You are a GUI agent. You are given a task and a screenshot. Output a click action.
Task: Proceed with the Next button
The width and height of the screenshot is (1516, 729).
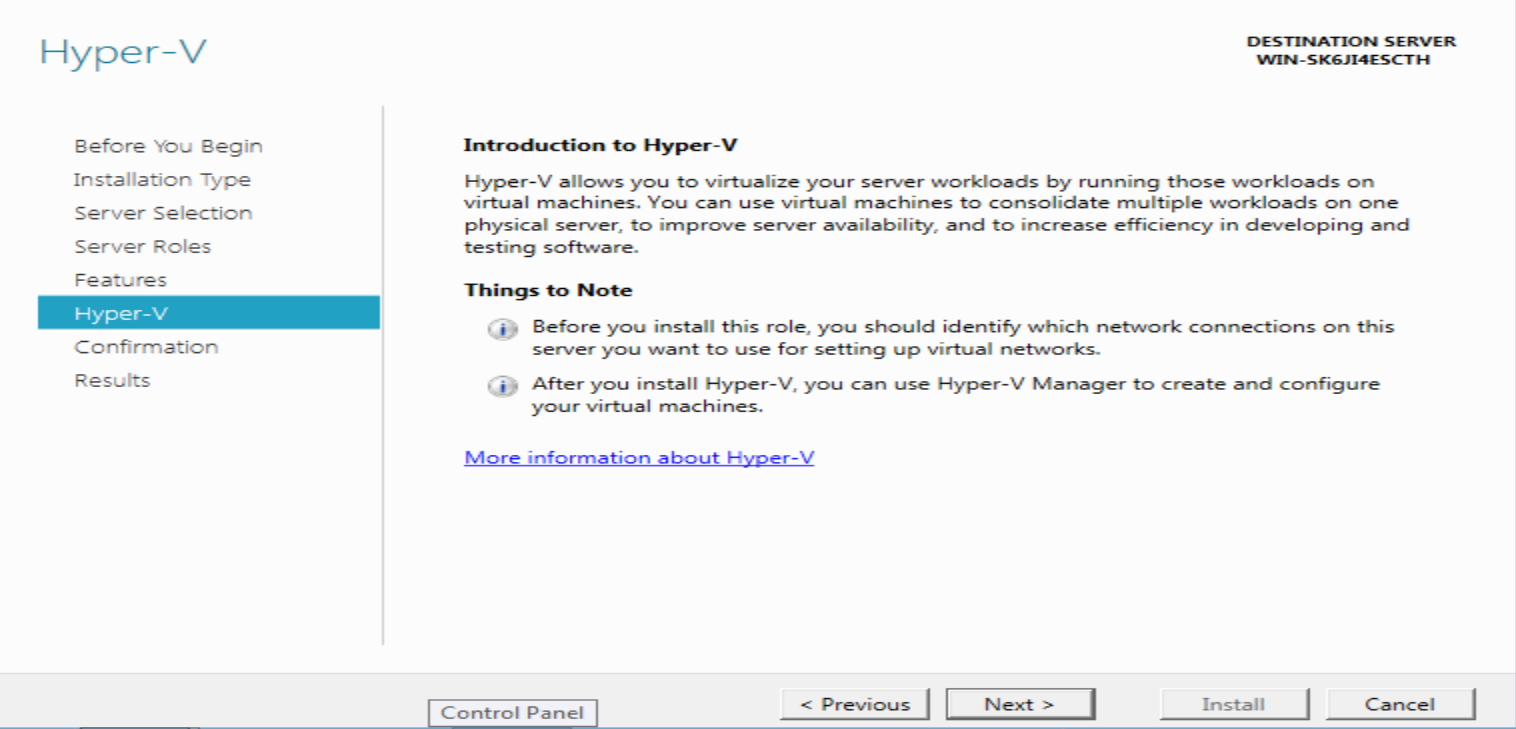(x=1020, y=704)
